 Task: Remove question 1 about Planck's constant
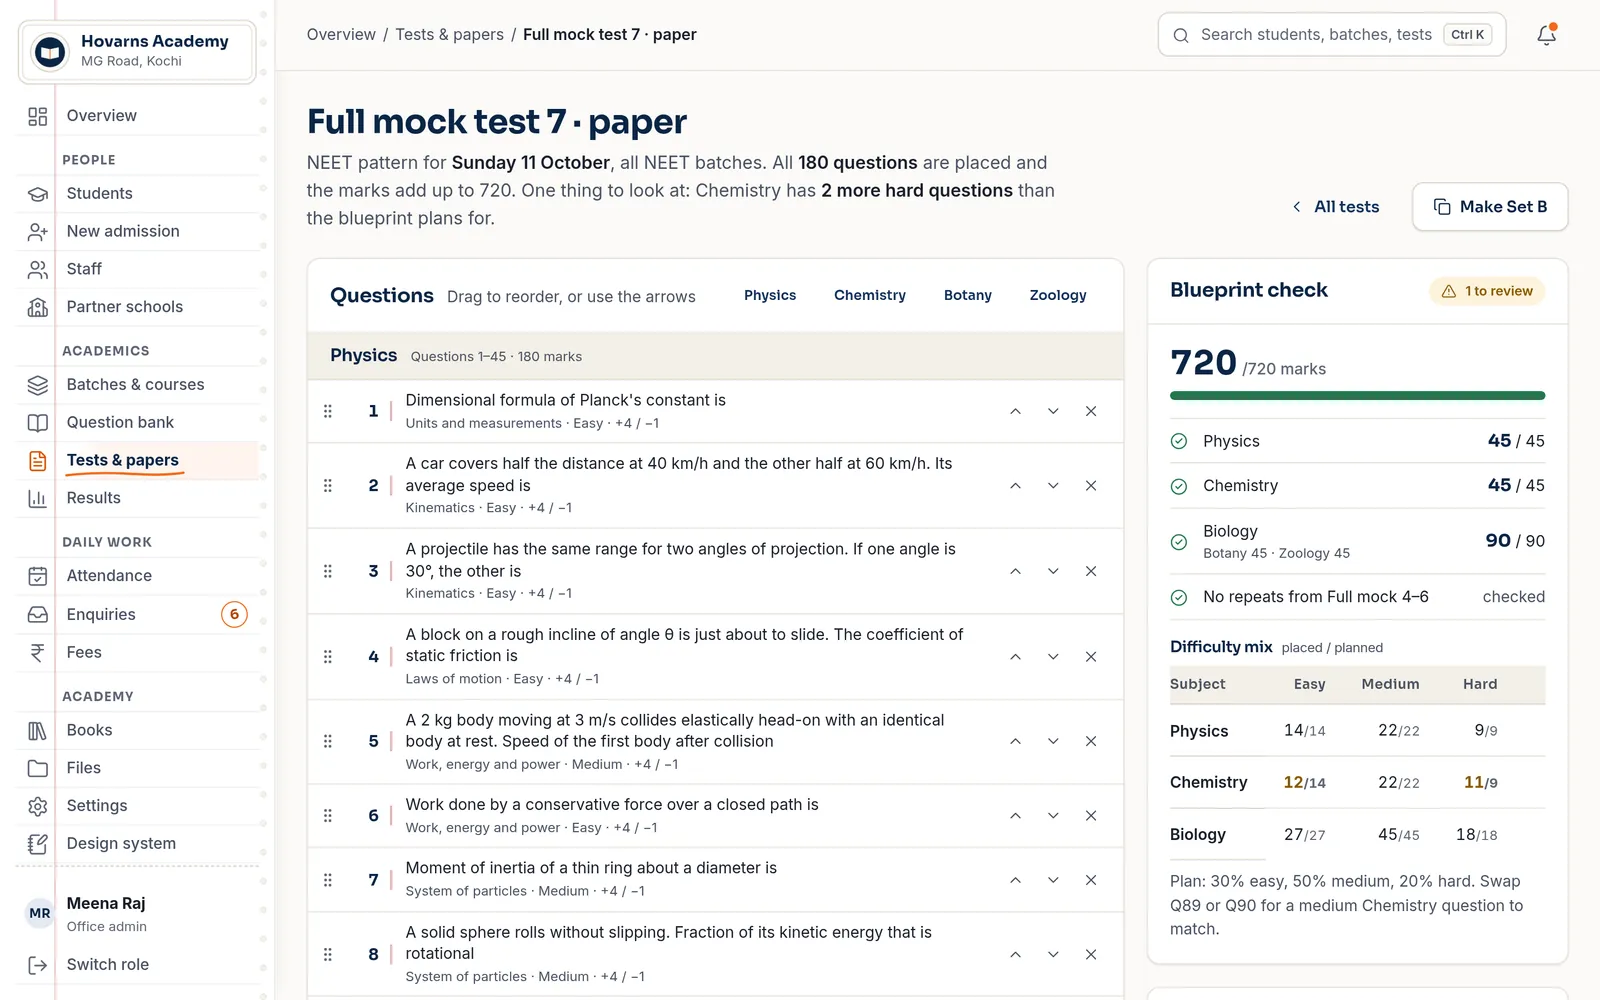pyautogui.click(x=1091, y=411)
